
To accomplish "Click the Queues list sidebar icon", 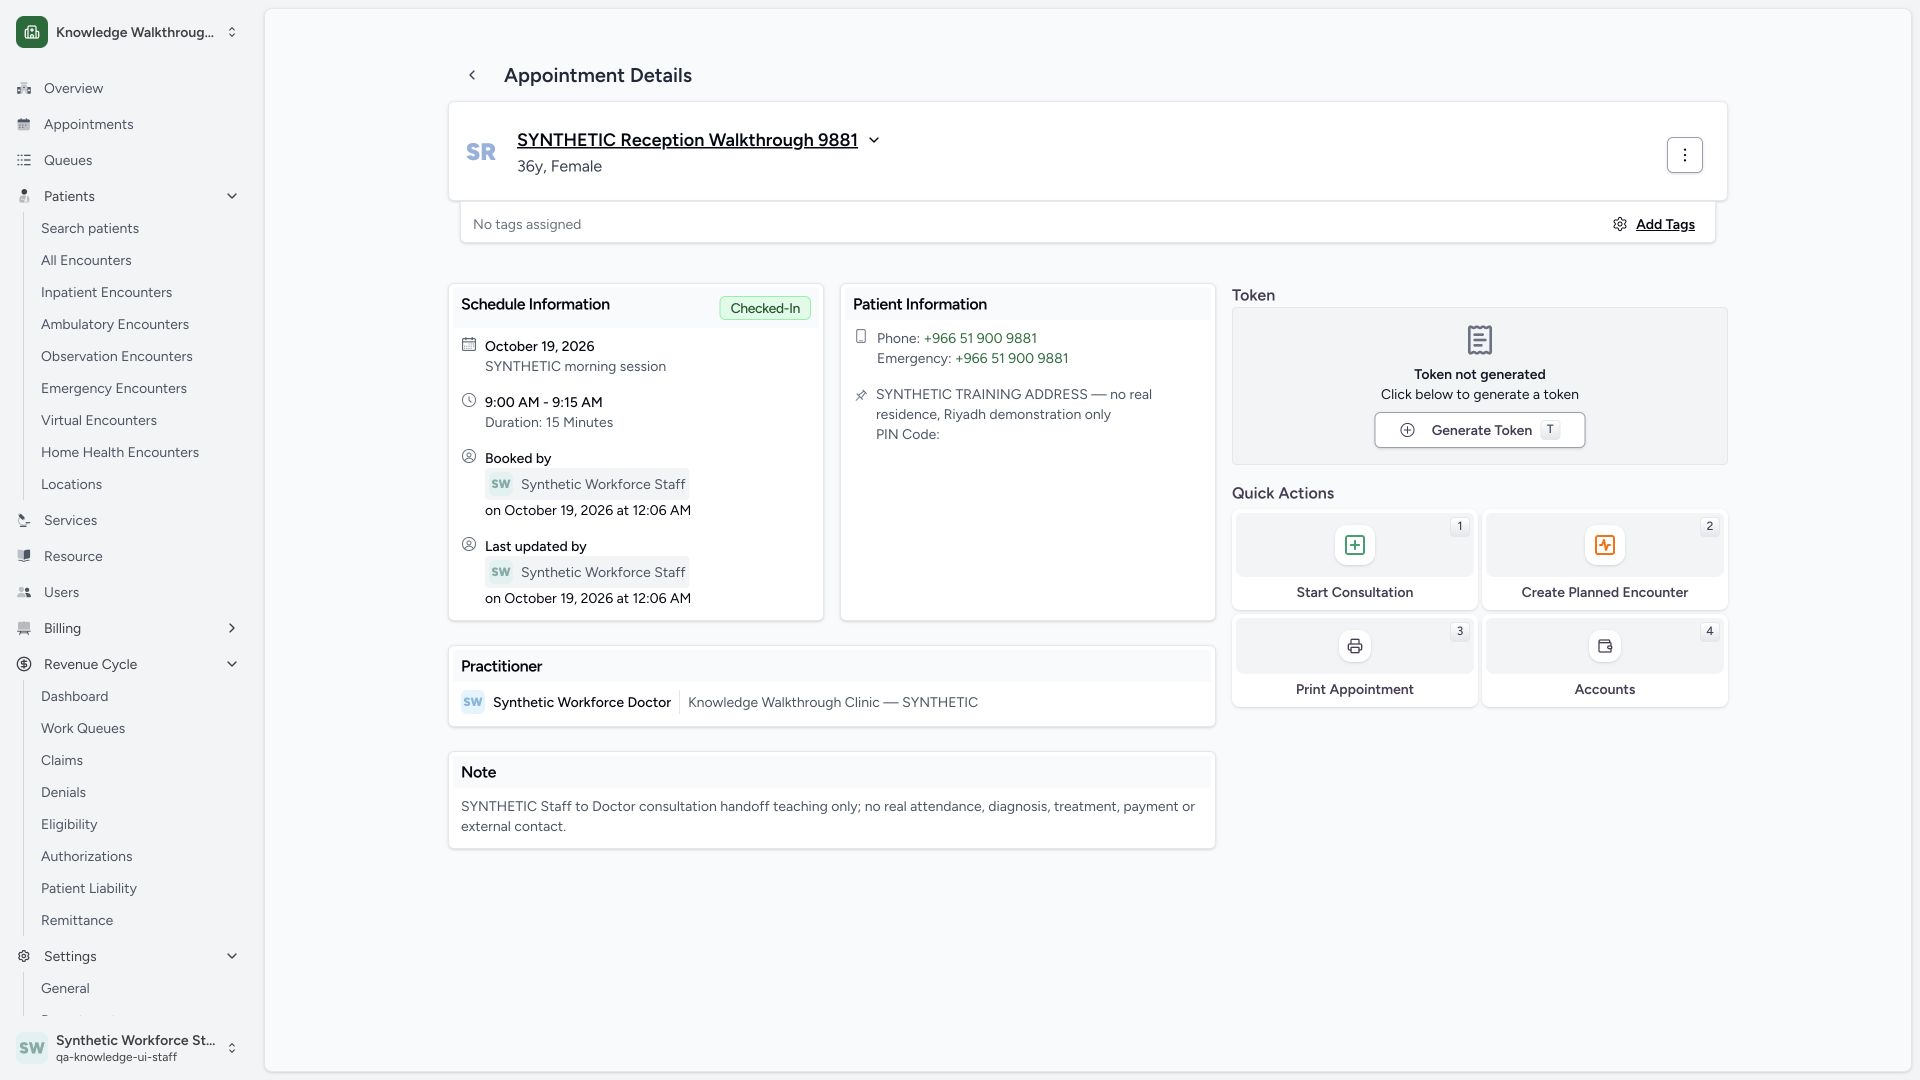I will click(24, 160).
